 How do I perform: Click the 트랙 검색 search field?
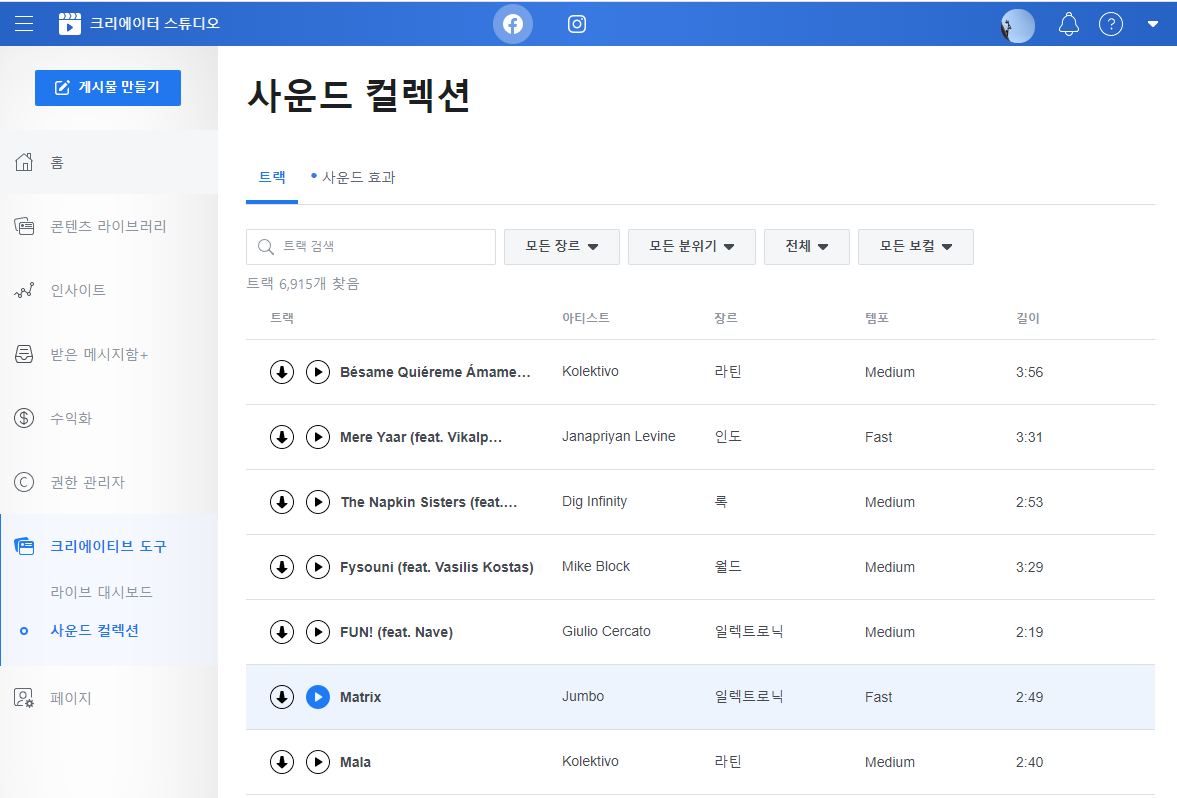[371, 247]
